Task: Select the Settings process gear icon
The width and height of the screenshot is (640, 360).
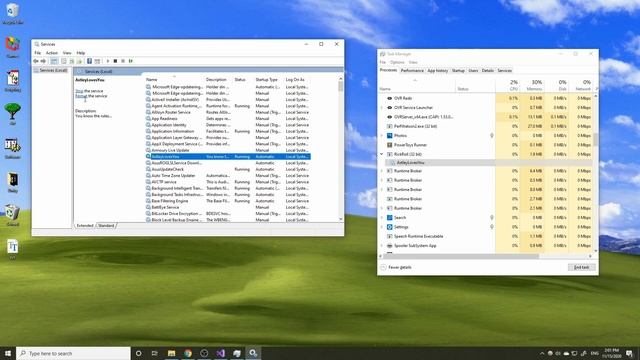Action: pyautogui.click(x=389, y=227)
